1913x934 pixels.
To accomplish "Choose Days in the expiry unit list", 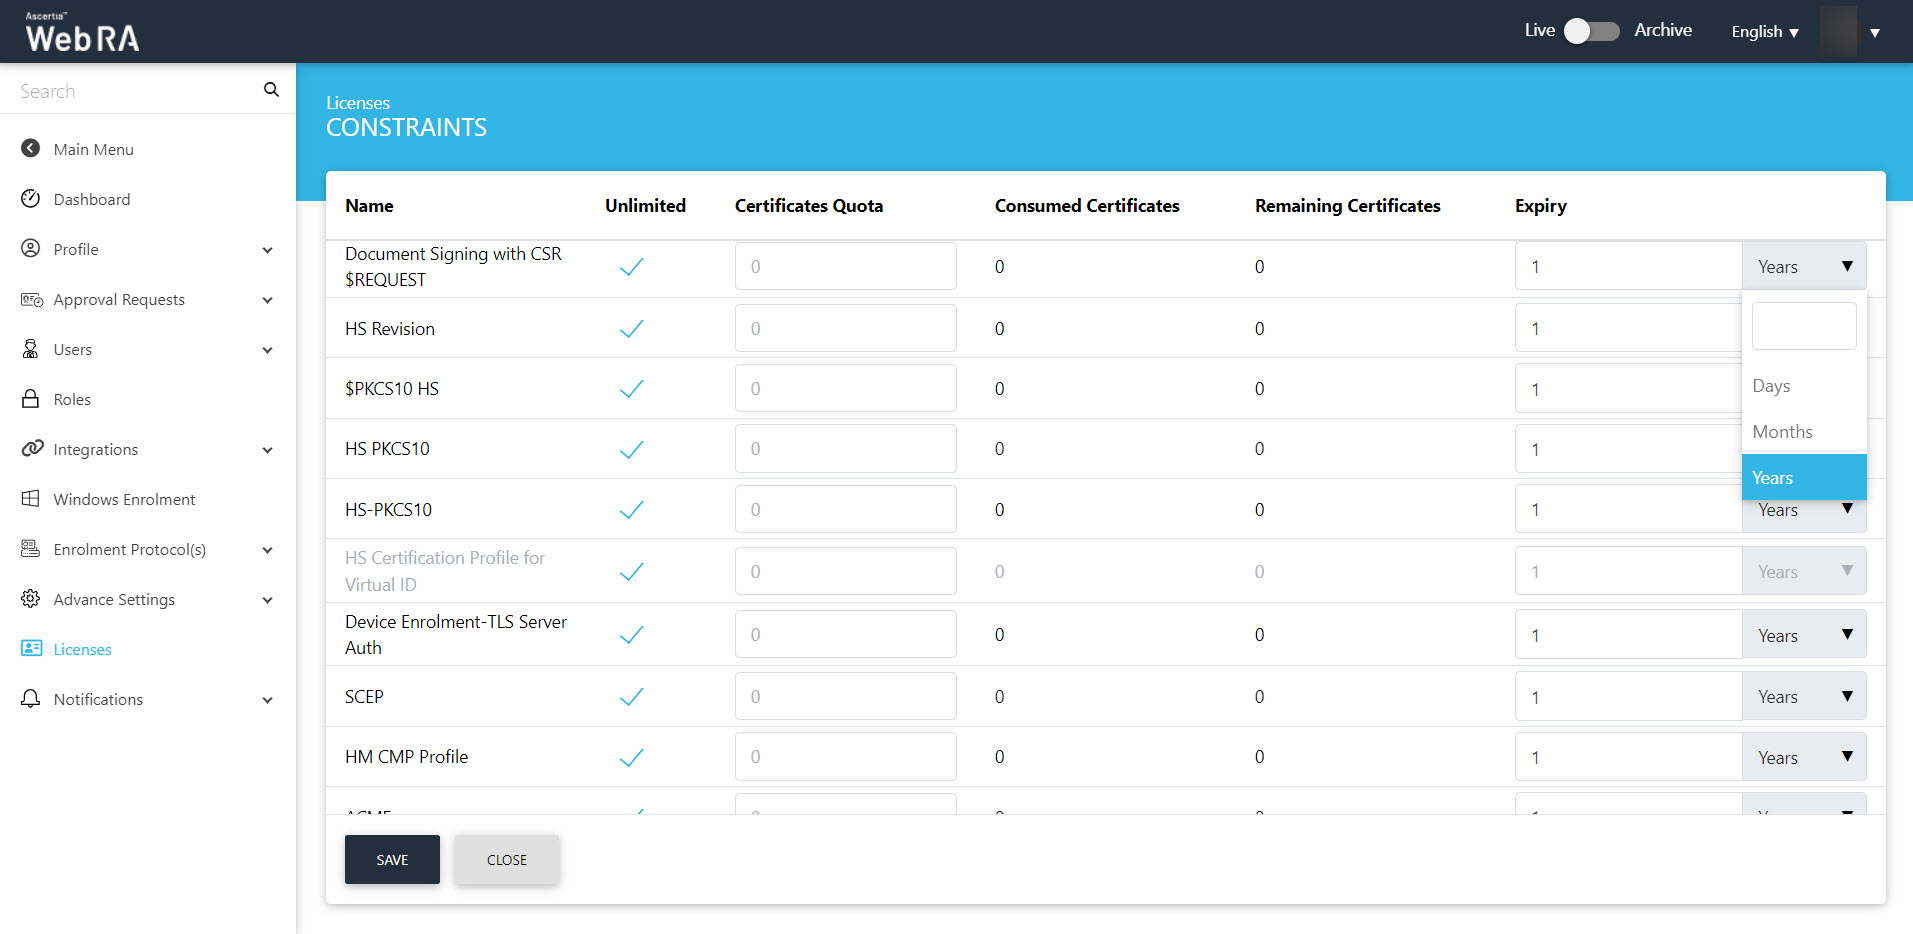I will point(1771,386).
